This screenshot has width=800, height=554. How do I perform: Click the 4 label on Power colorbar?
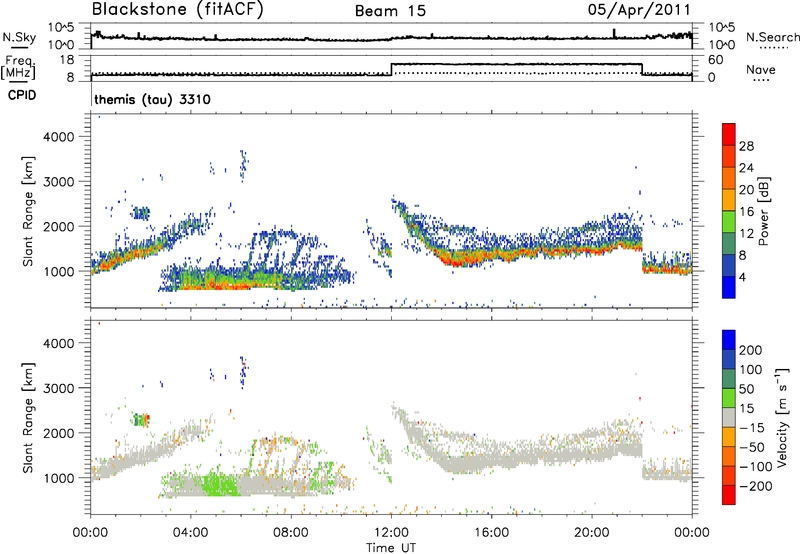[x=743, y=277]
